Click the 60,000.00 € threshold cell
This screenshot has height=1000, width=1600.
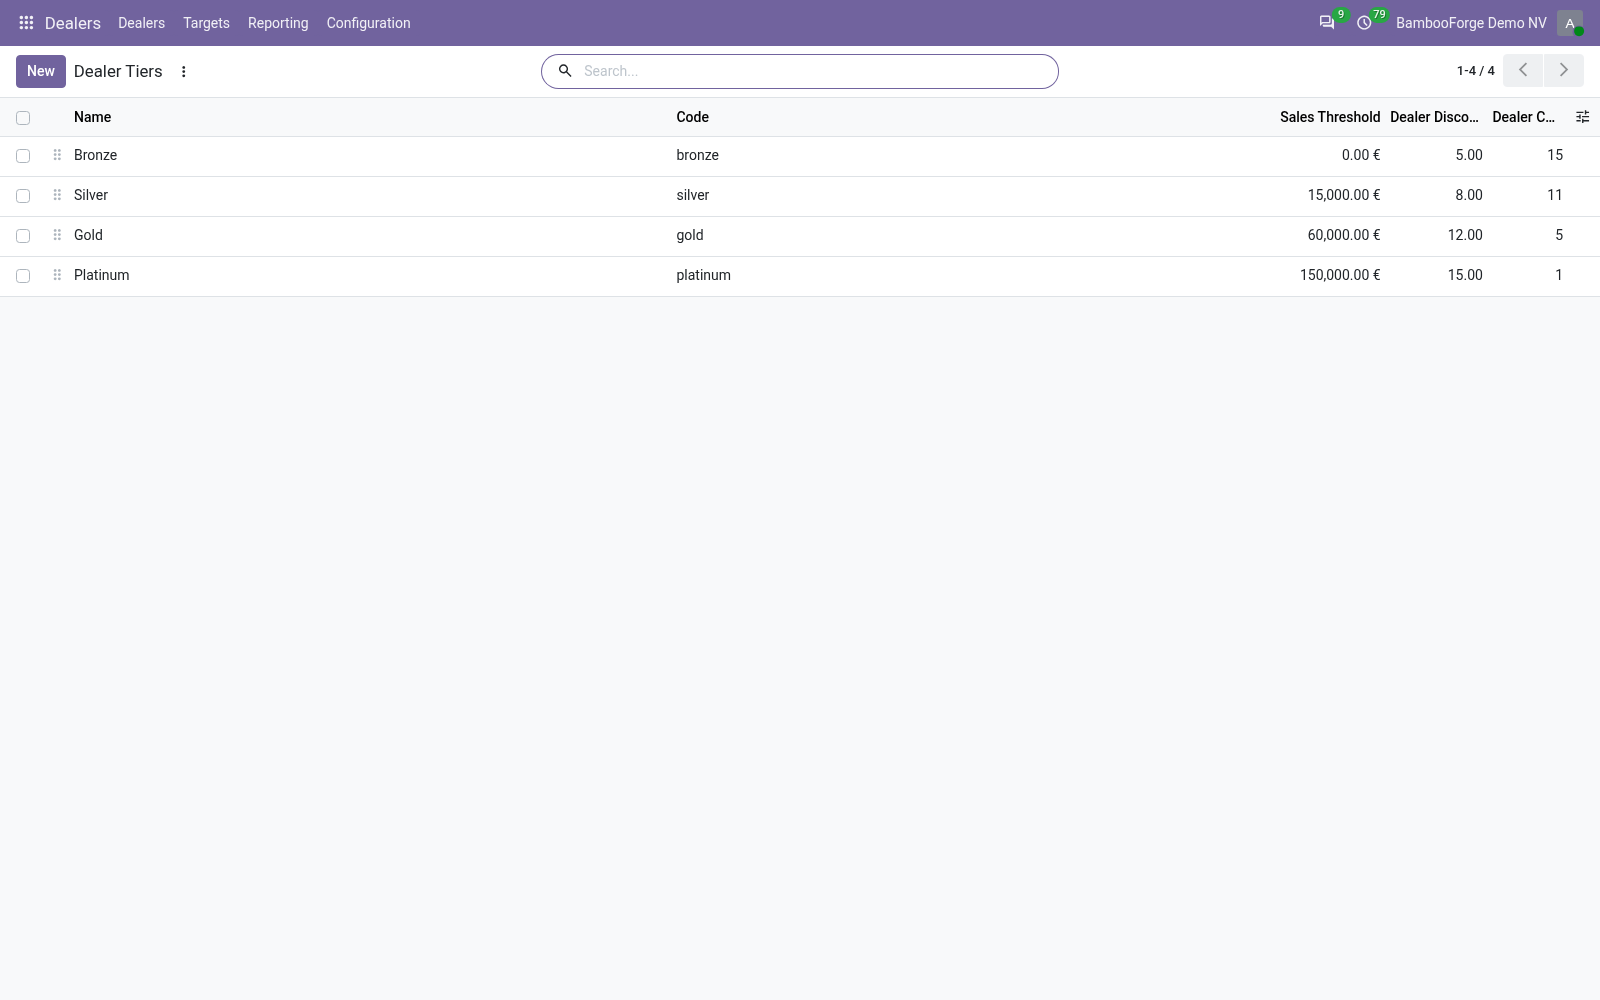pyautogui.click(x=1344, y=235)
